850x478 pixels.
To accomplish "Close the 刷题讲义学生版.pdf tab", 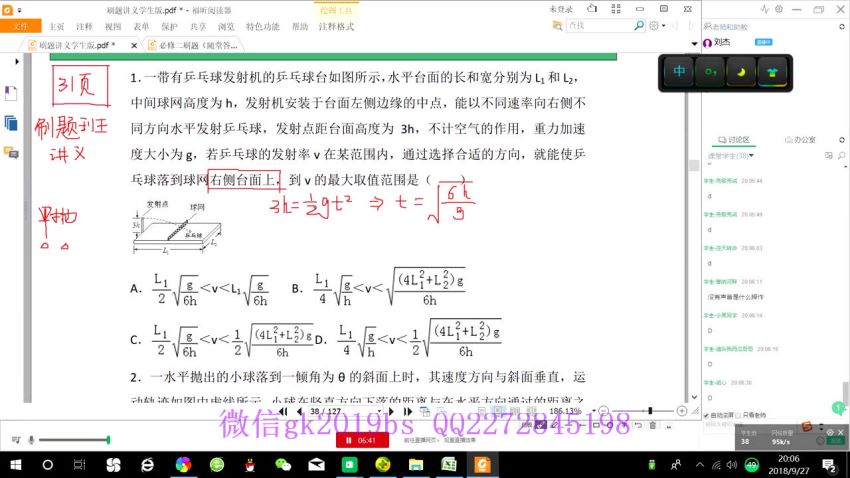I will pyautogui.click(x=134, y=46).
